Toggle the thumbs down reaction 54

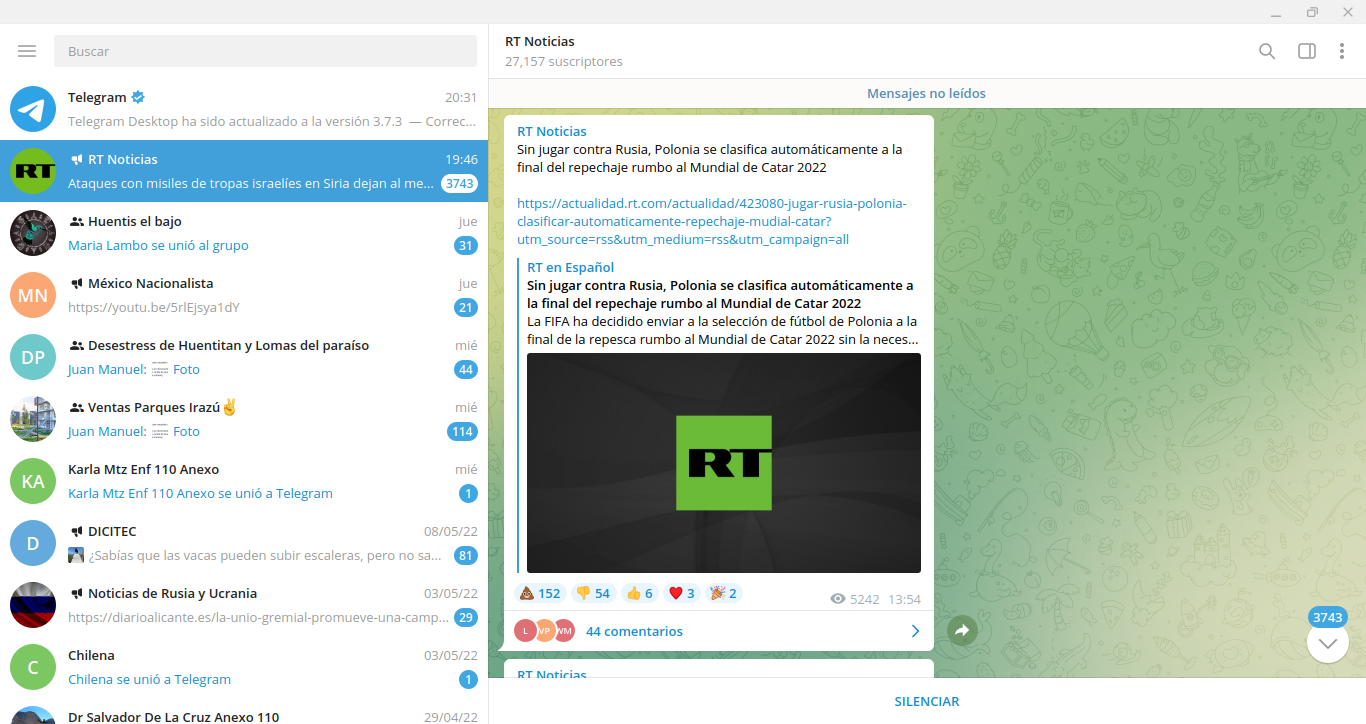(594, 593)
